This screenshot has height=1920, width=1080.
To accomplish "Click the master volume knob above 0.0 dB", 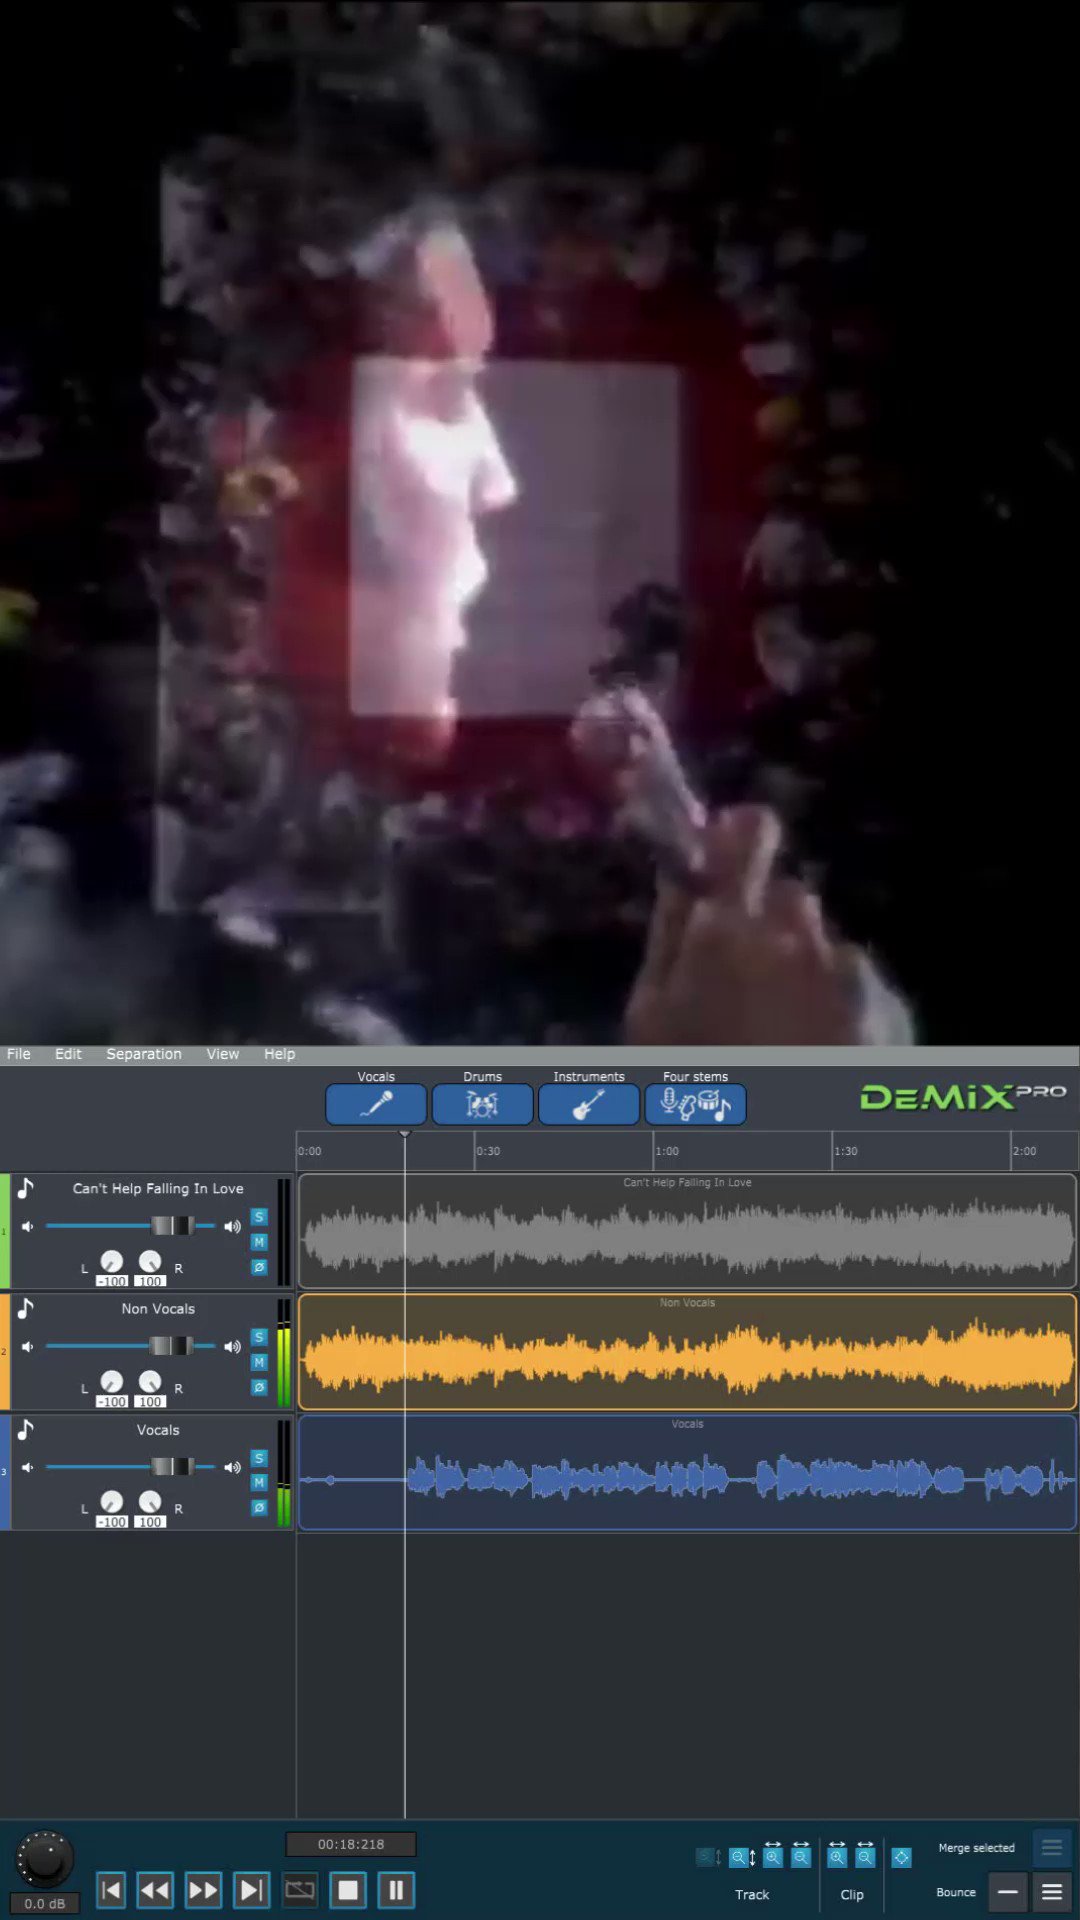I will click(45, 1859).
